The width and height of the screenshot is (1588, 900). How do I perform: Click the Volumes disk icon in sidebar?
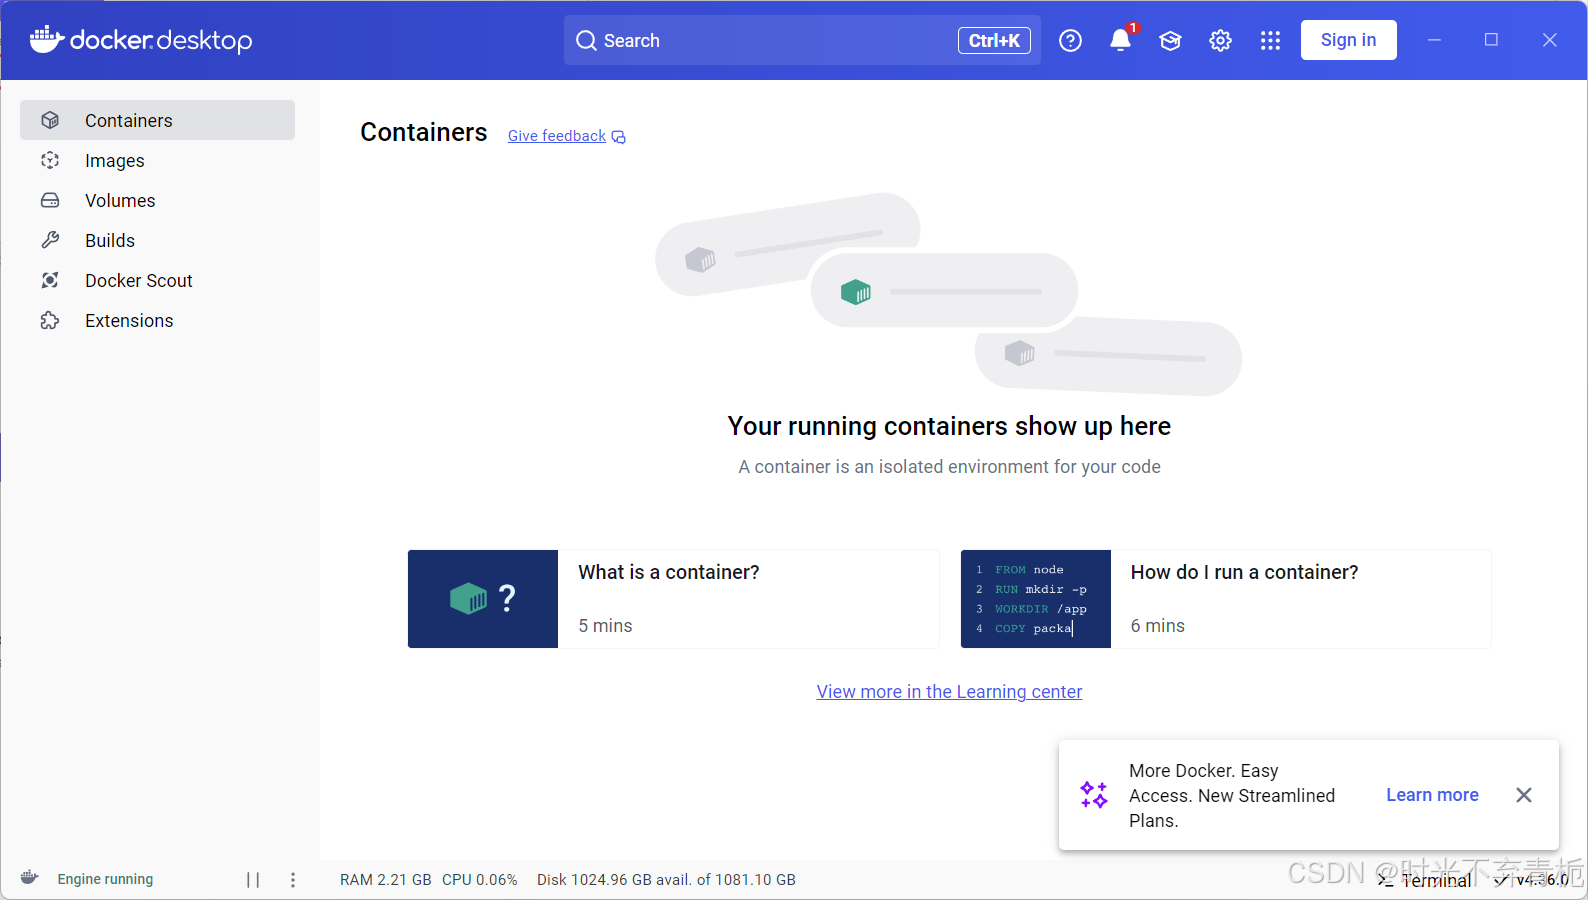click(50, 200)
